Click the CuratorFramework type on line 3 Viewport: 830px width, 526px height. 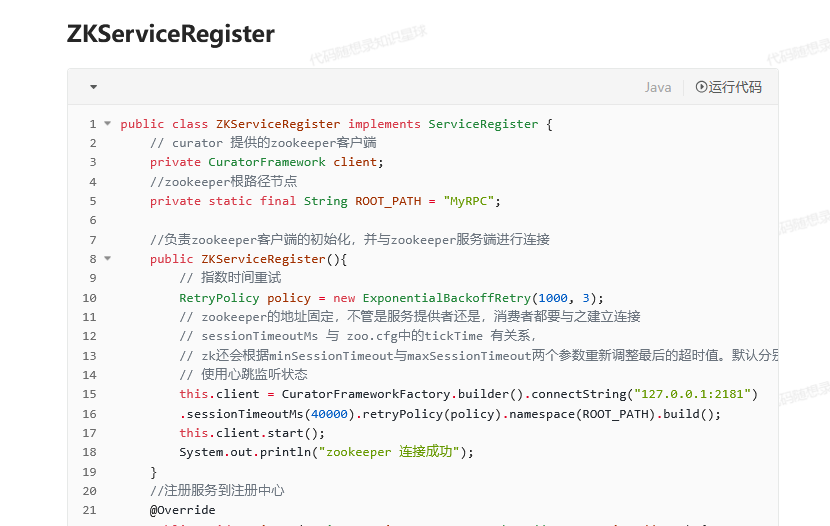point(267,162)
